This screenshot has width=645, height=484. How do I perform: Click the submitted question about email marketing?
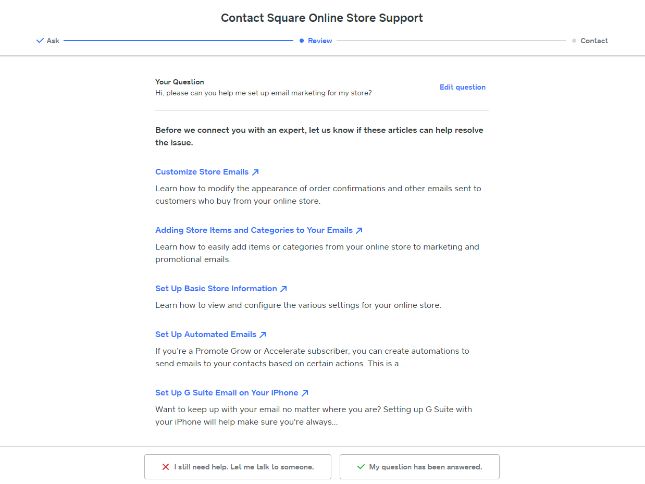263,93
